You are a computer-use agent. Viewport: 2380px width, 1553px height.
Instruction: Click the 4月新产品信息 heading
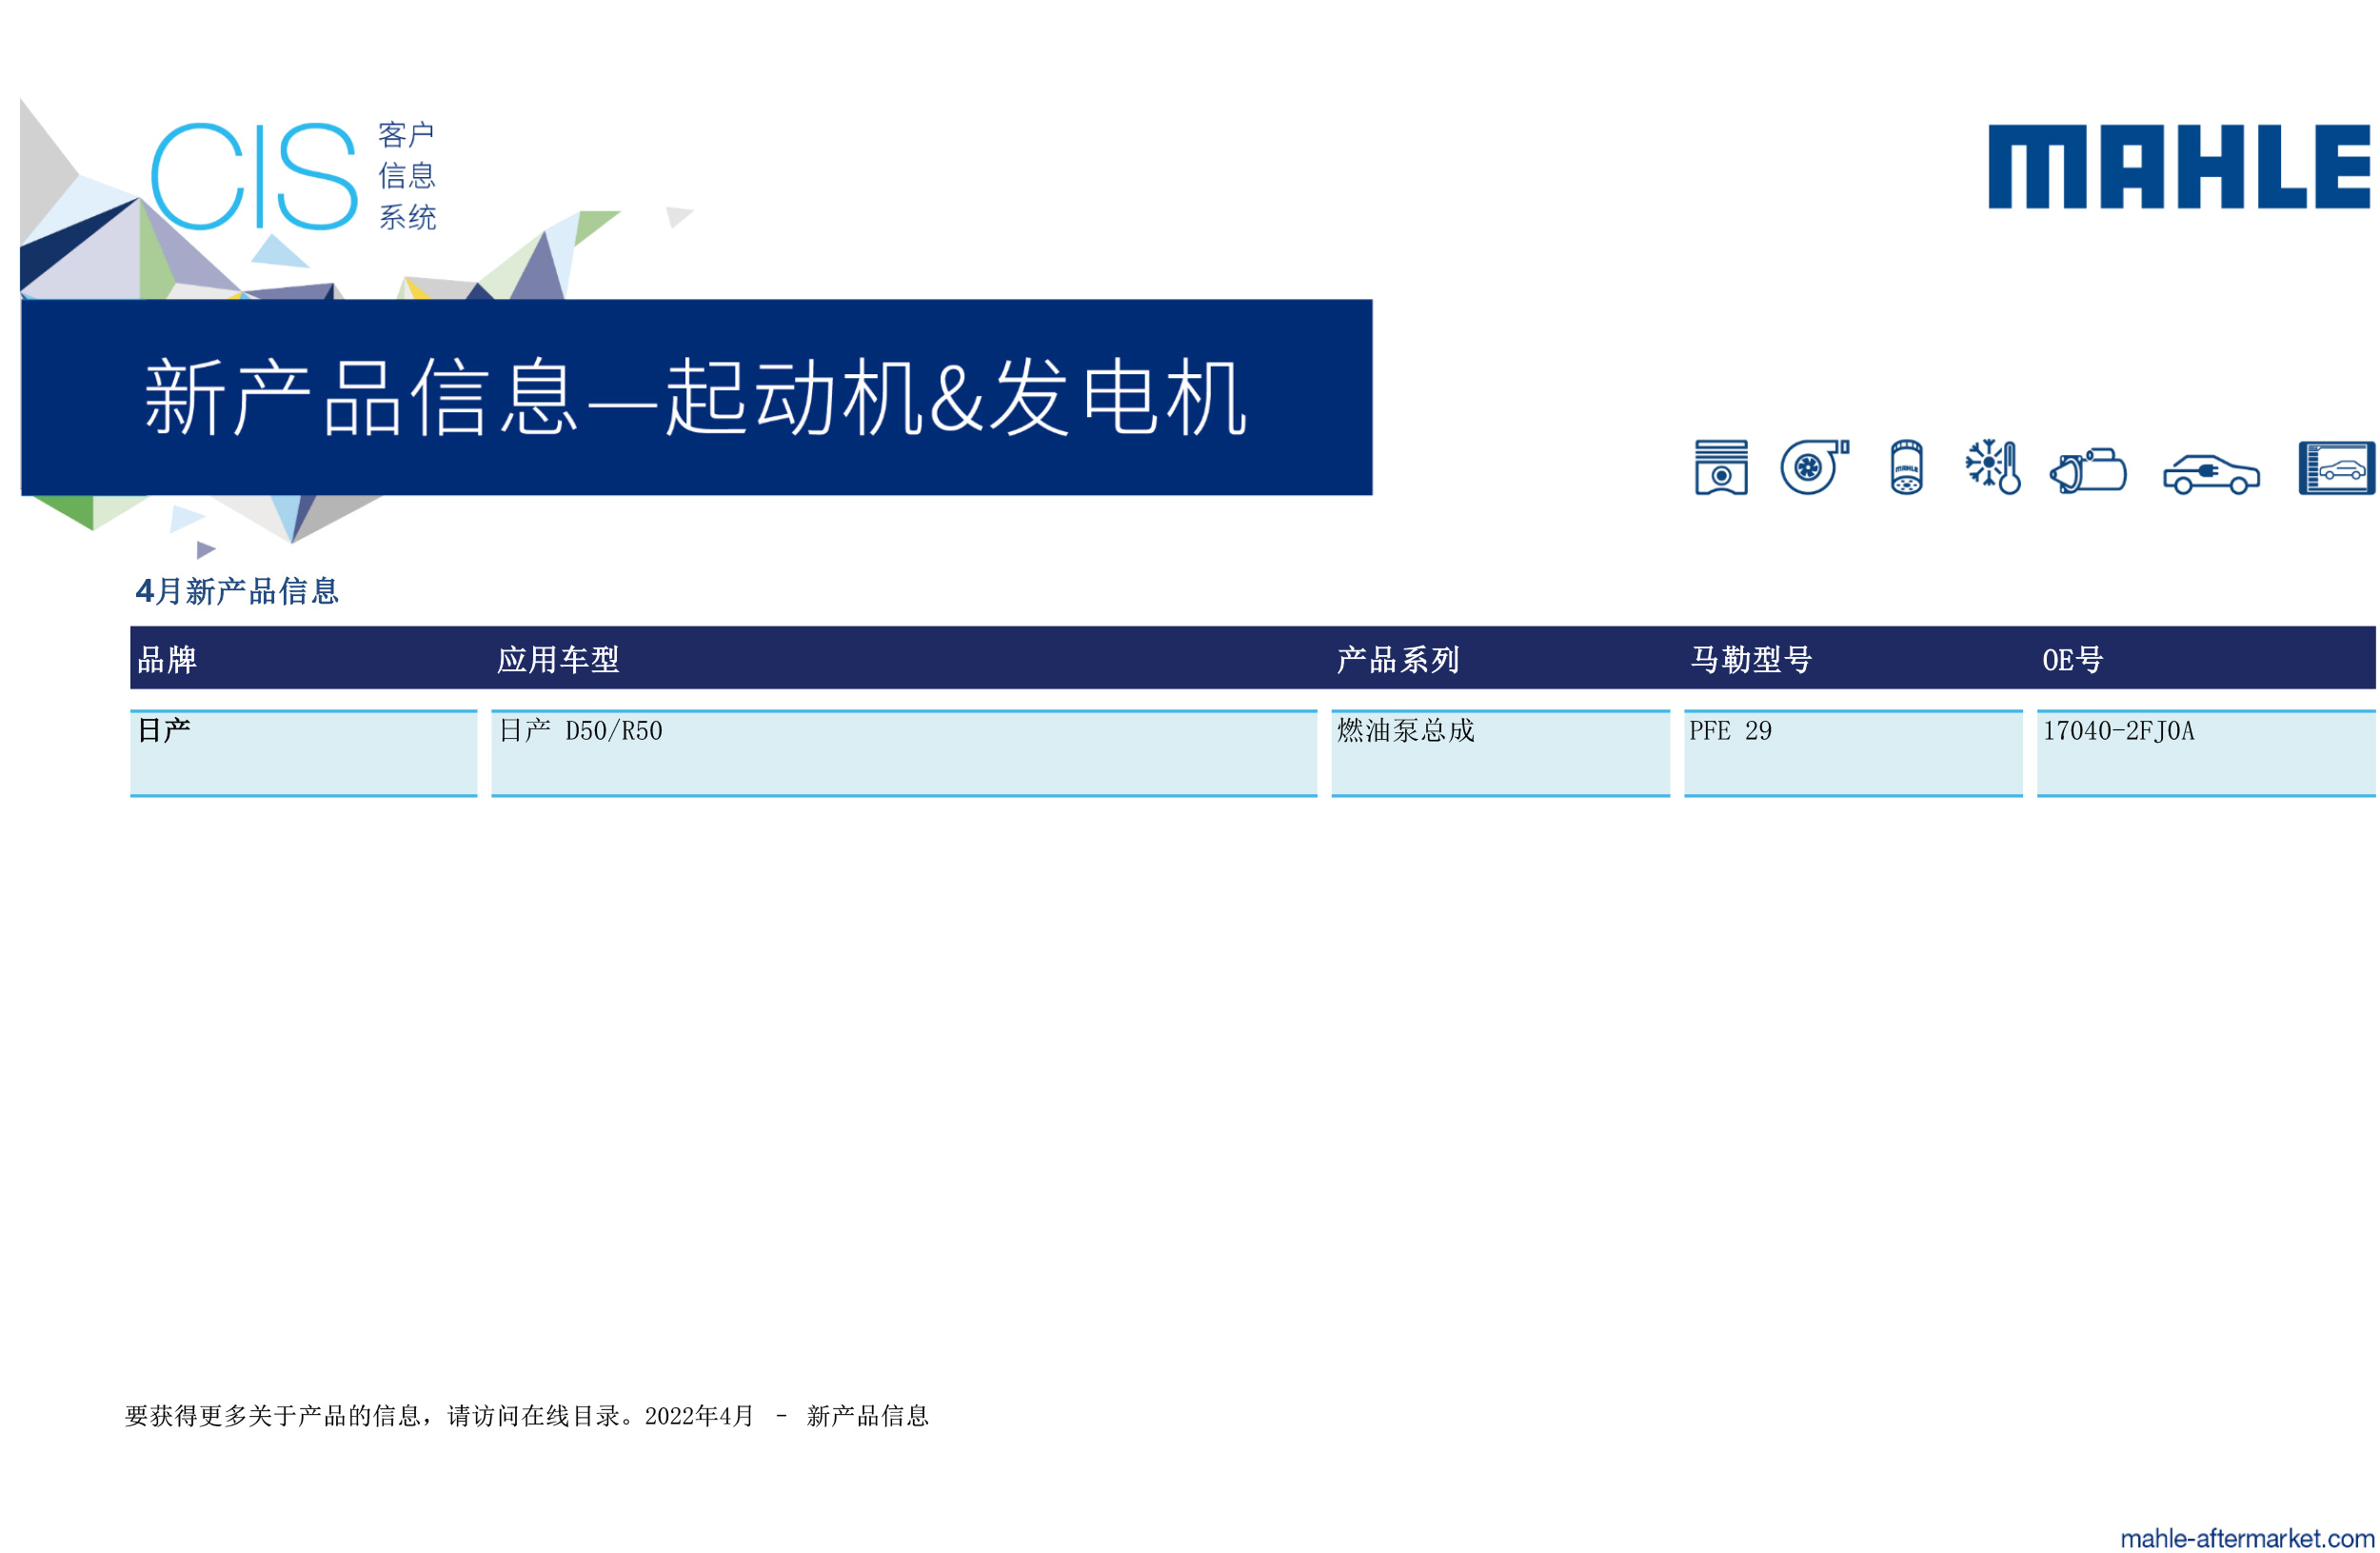coord(237,591)
